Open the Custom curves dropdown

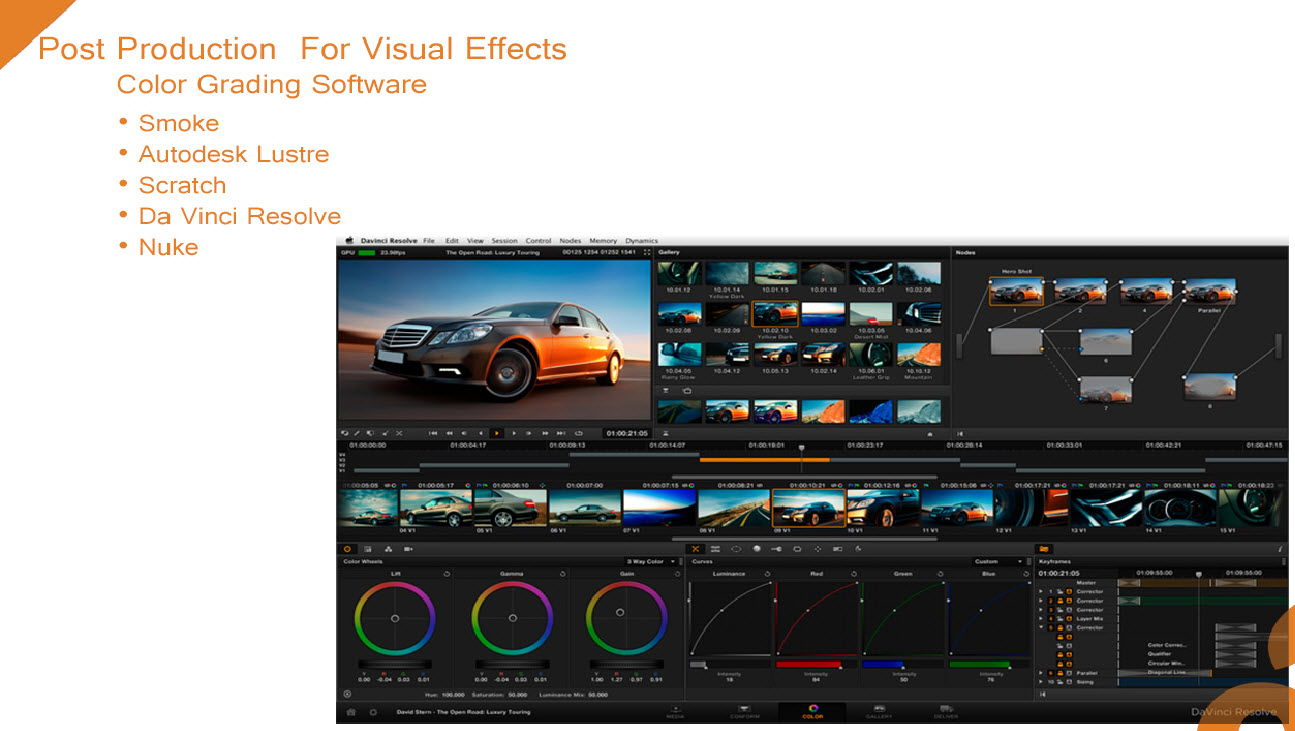(x=999, y=562)
